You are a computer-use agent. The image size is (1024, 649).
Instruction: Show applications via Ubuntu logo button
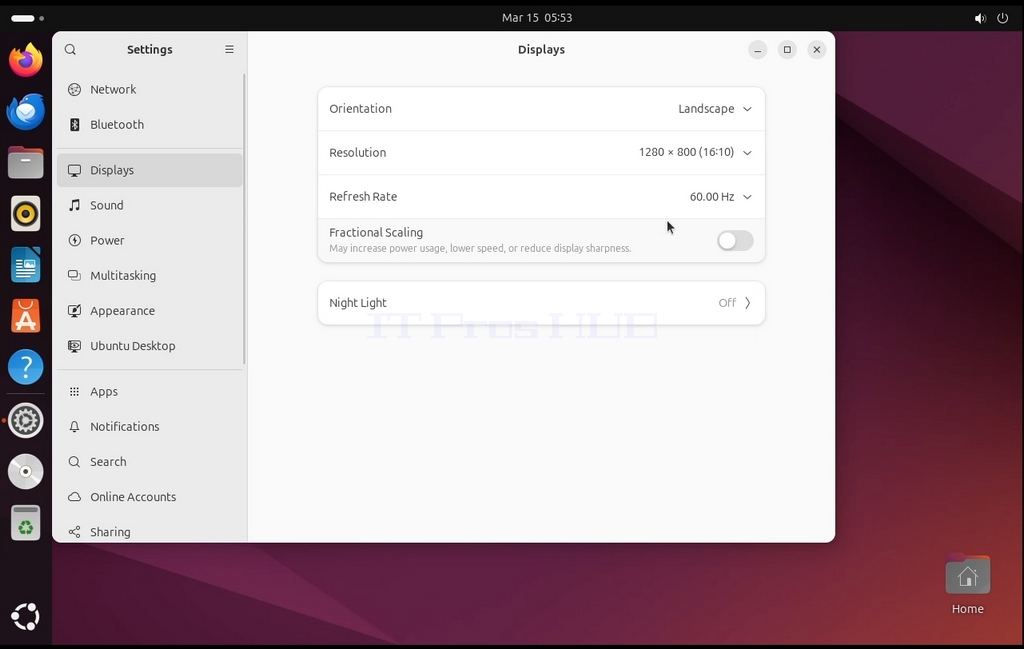point(25,617)
